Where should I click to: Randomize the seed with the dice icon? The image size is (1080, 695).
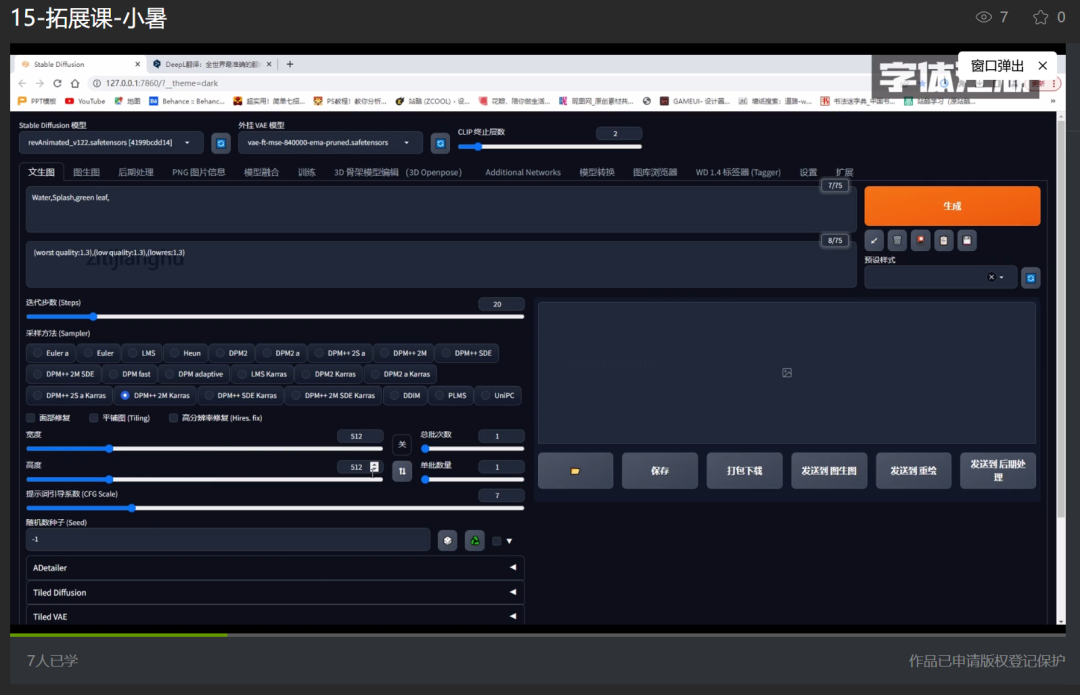click(448, 541)
